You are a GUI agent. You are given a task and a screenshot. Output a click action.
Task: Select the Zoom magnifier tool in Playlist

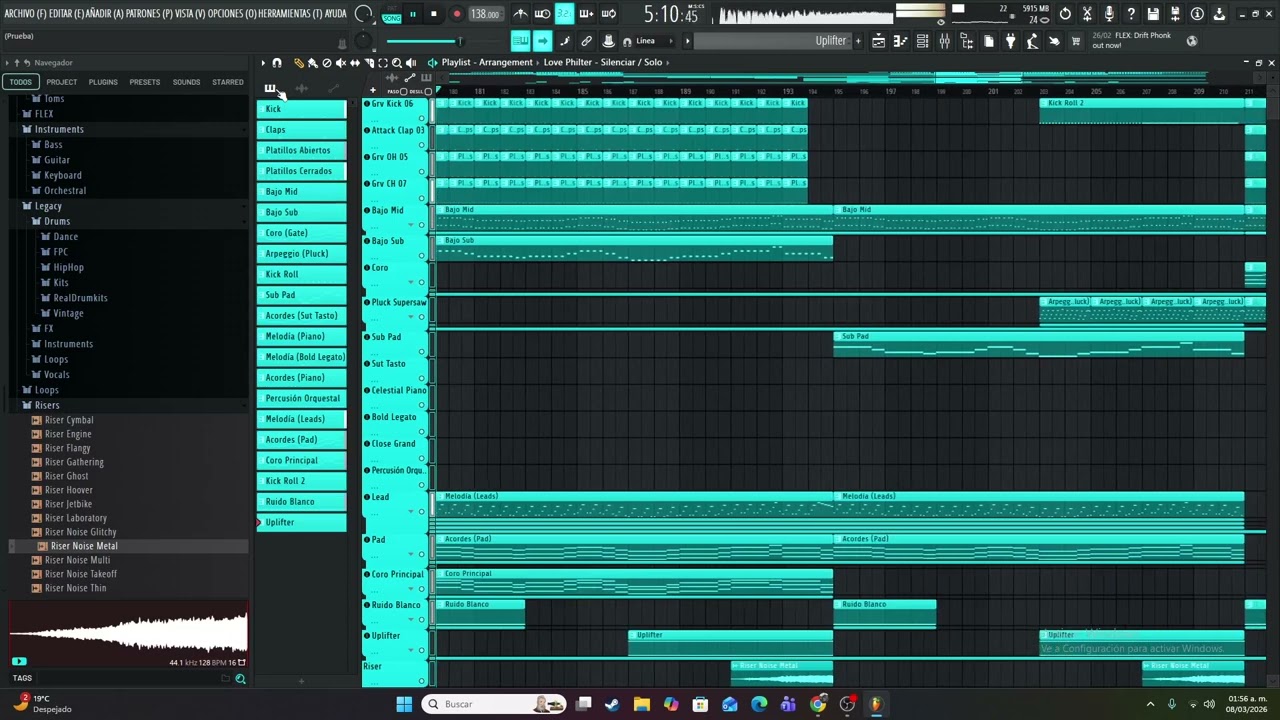tap(397, 63)
